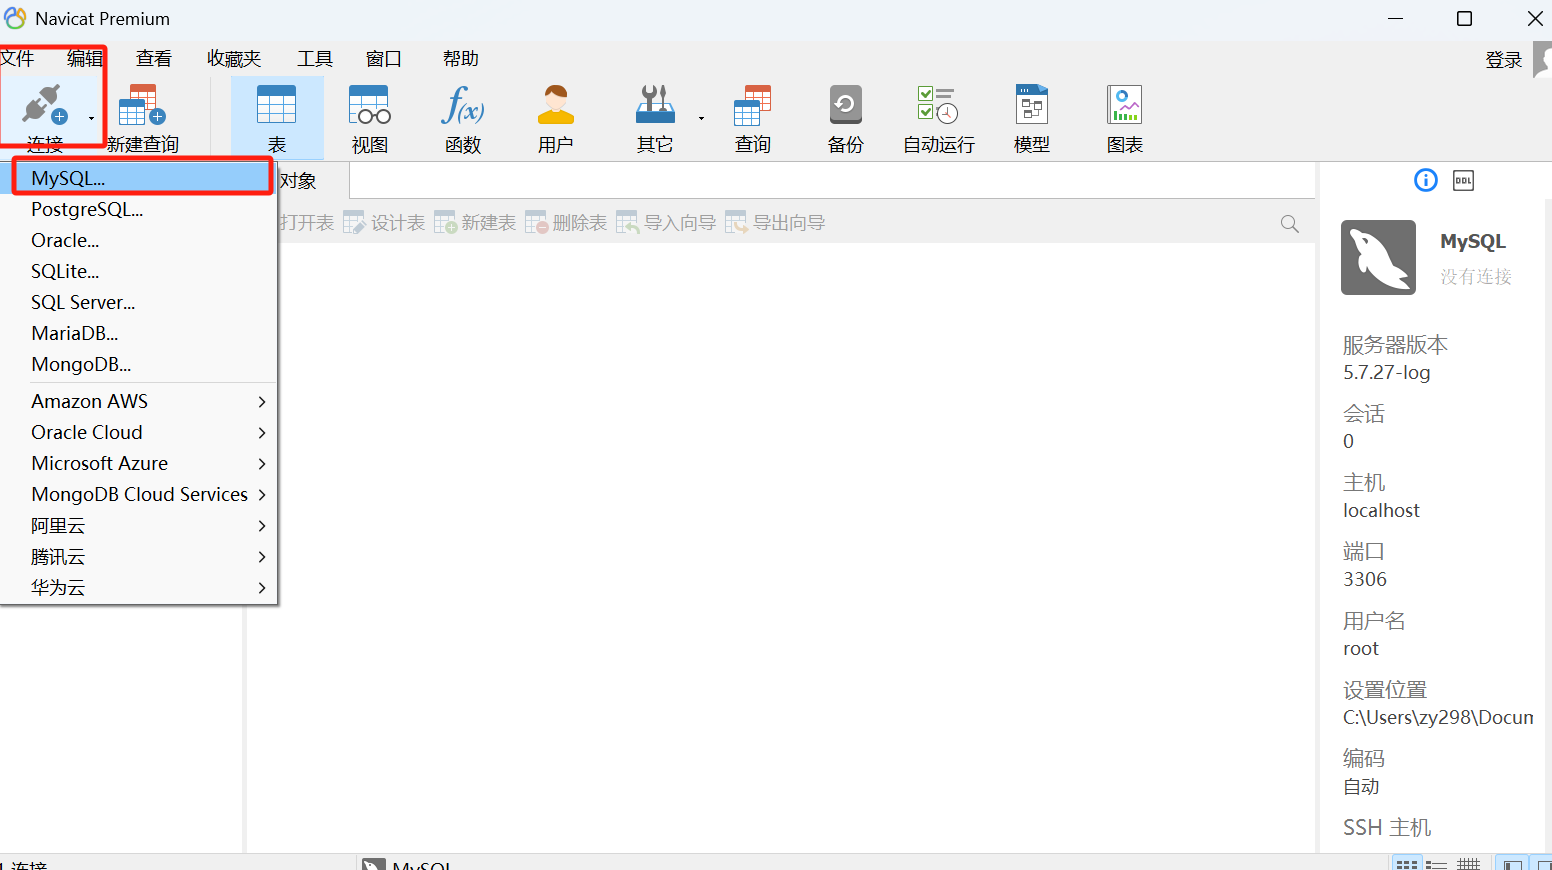Open the 查询 (query) toolbar icon
Image resolution: width=1552 pixels, height=870 pixels.
[x=752, y=118]
